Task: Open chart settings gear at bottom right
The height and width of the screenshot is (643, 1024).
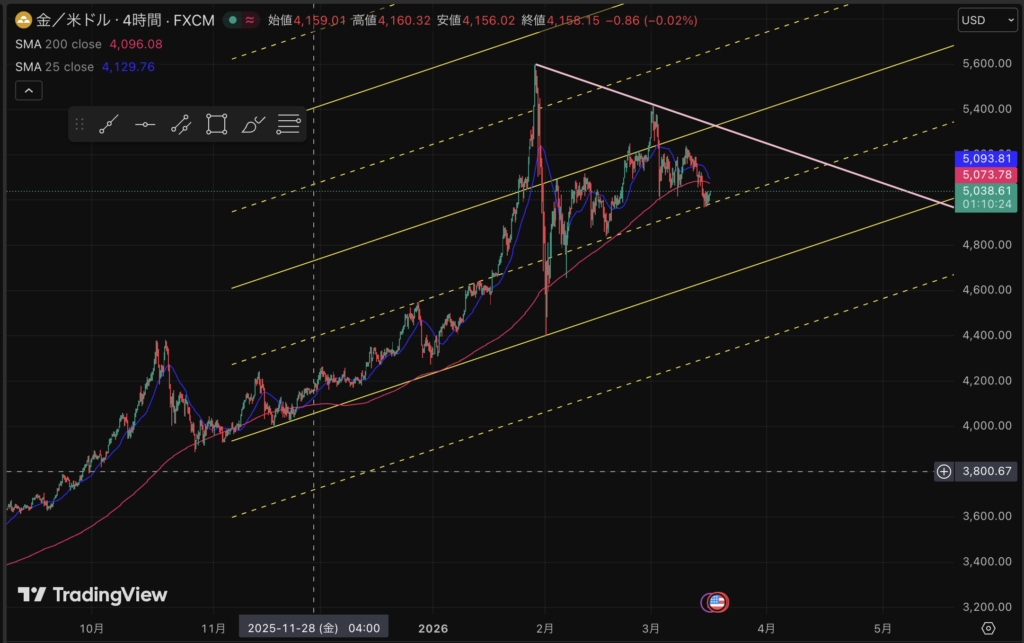Action: pyautogui.click(x=988, y=628)
